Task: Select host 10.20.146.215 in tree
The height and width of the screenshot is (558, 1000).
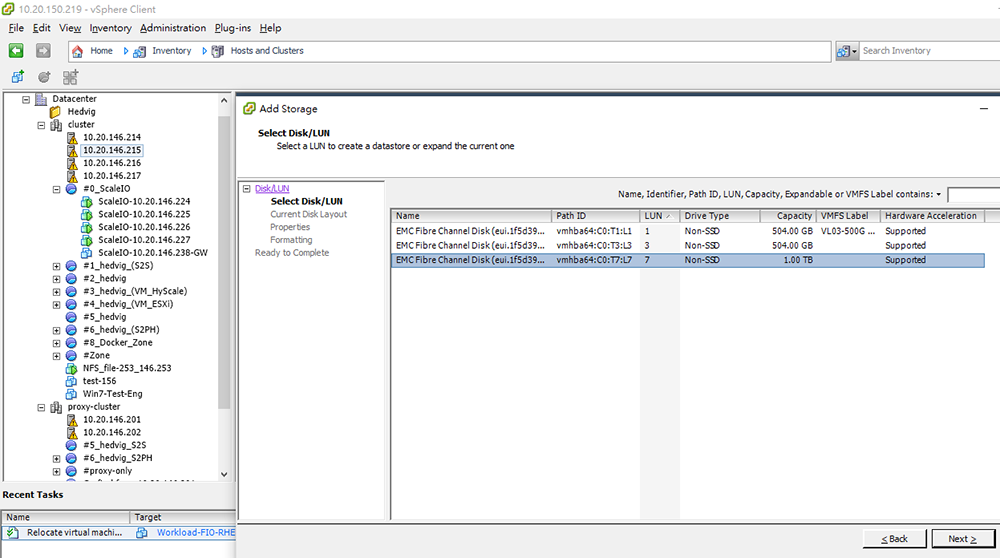Action: (x=112, y=151)
